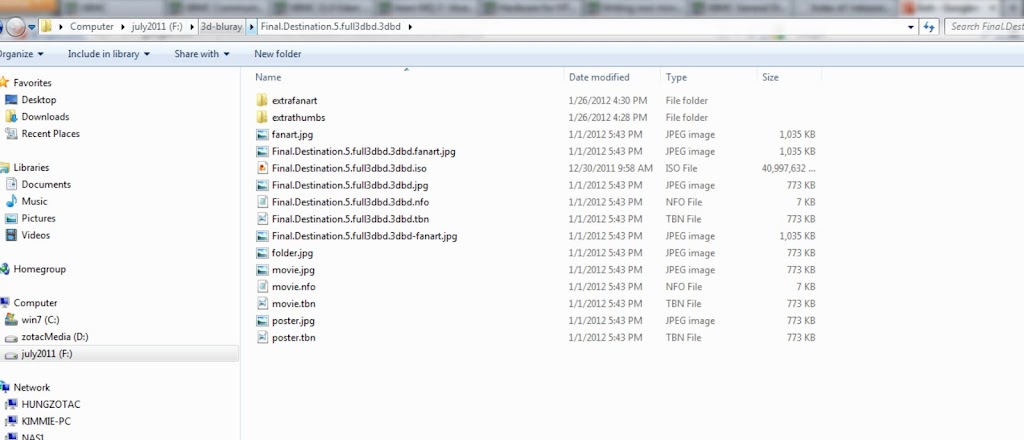Viewport: 1024px width, 440px height.
Task: Select movie.jpg file icon
Action: (x=262, y=270)
